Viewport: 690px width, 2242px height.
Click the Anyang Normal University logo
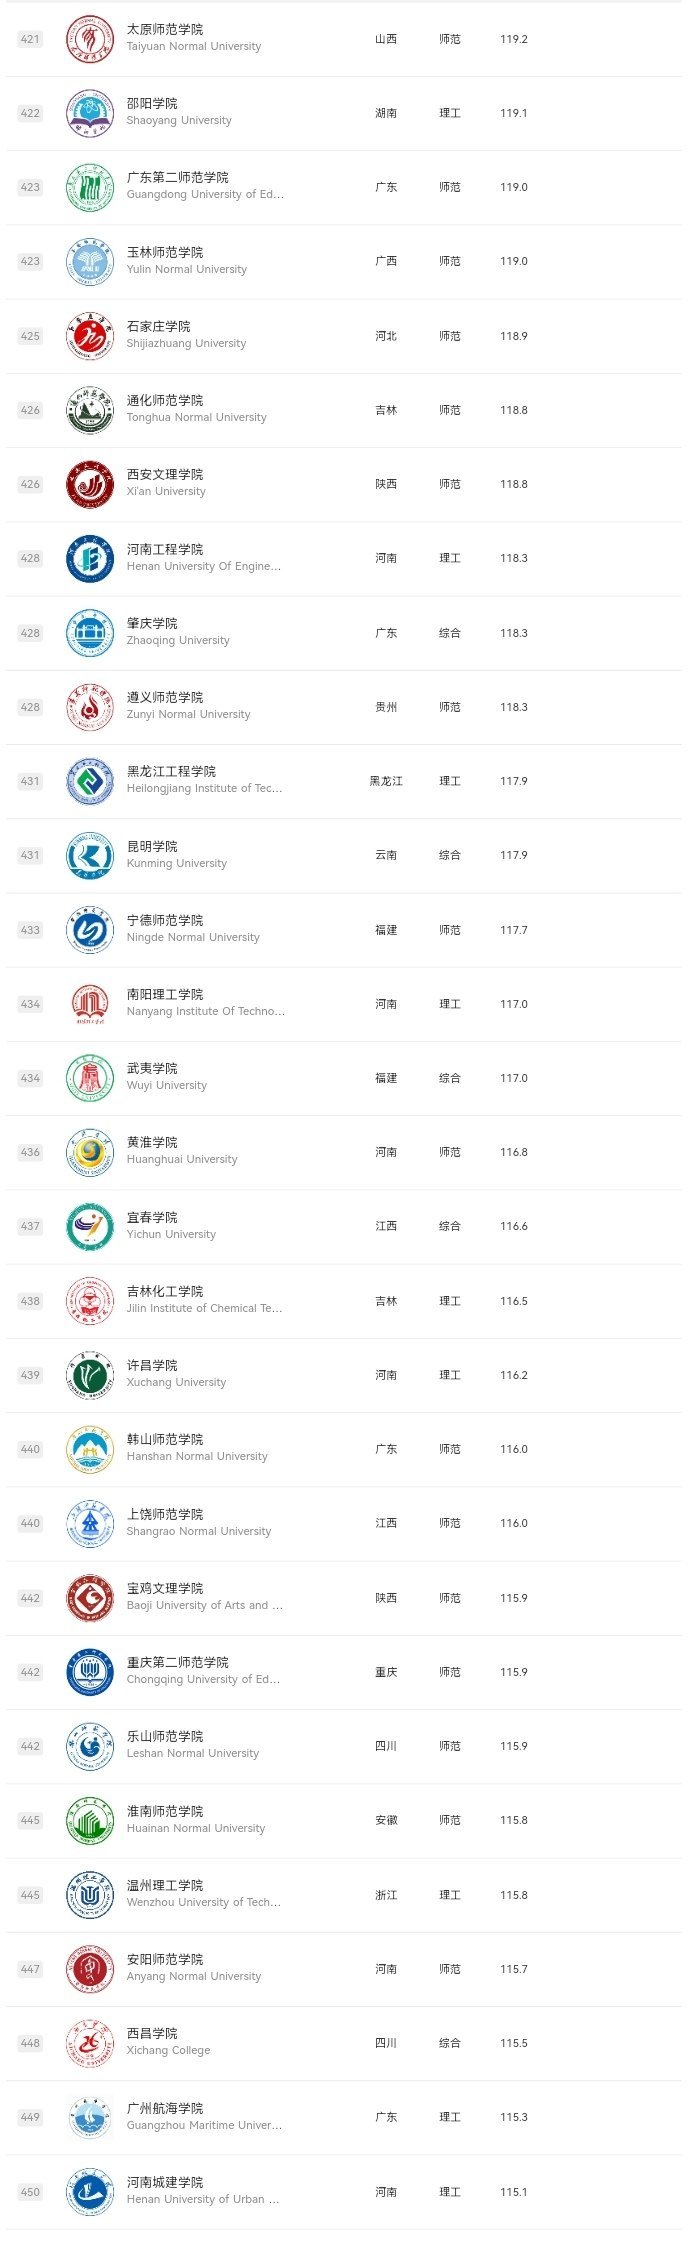pyautogui.click(x=89, y=1969)
